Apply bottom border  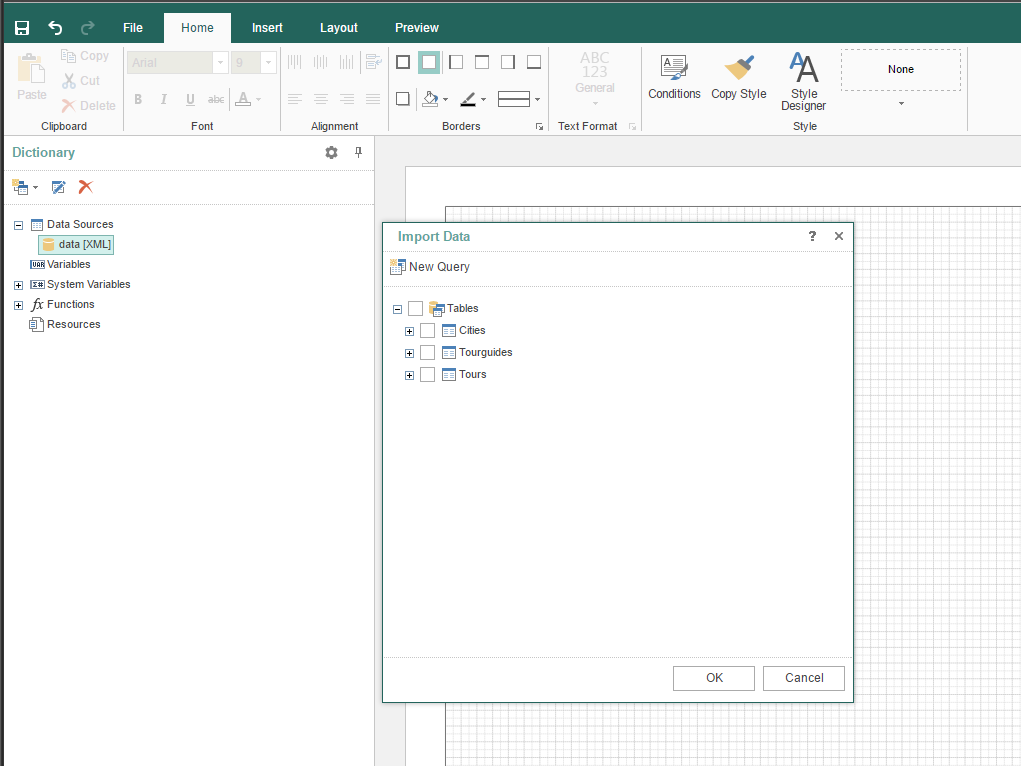click(x=534, y=62)
